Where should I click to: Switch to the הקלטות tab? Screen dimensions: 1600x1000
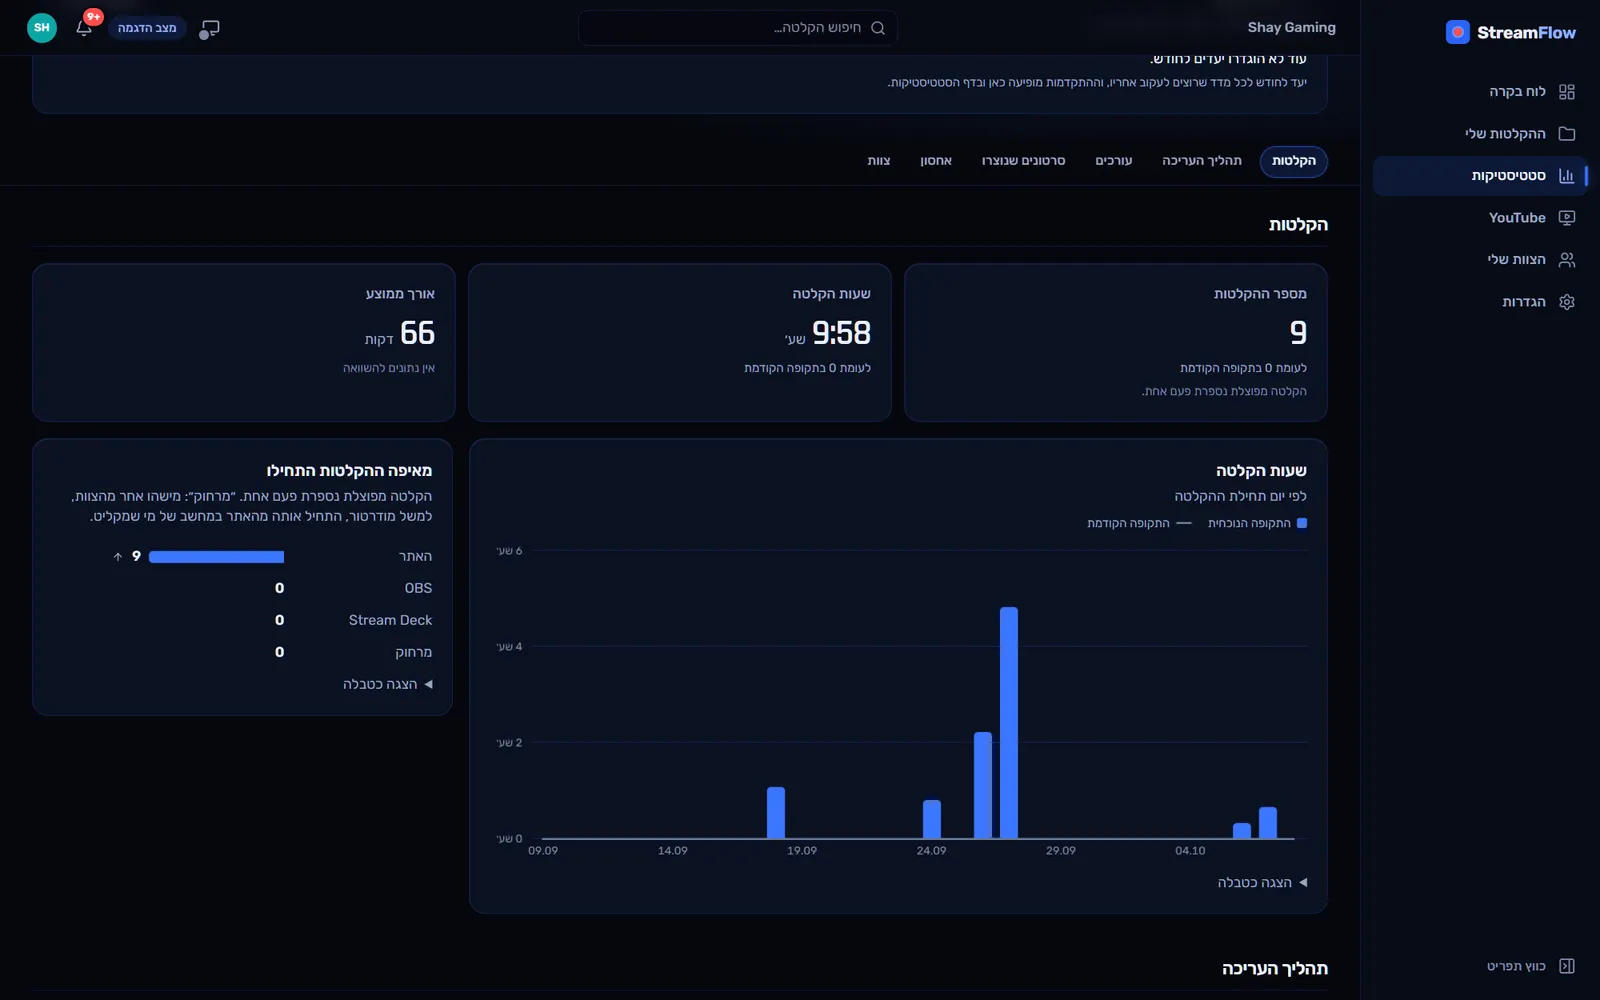1294,161
